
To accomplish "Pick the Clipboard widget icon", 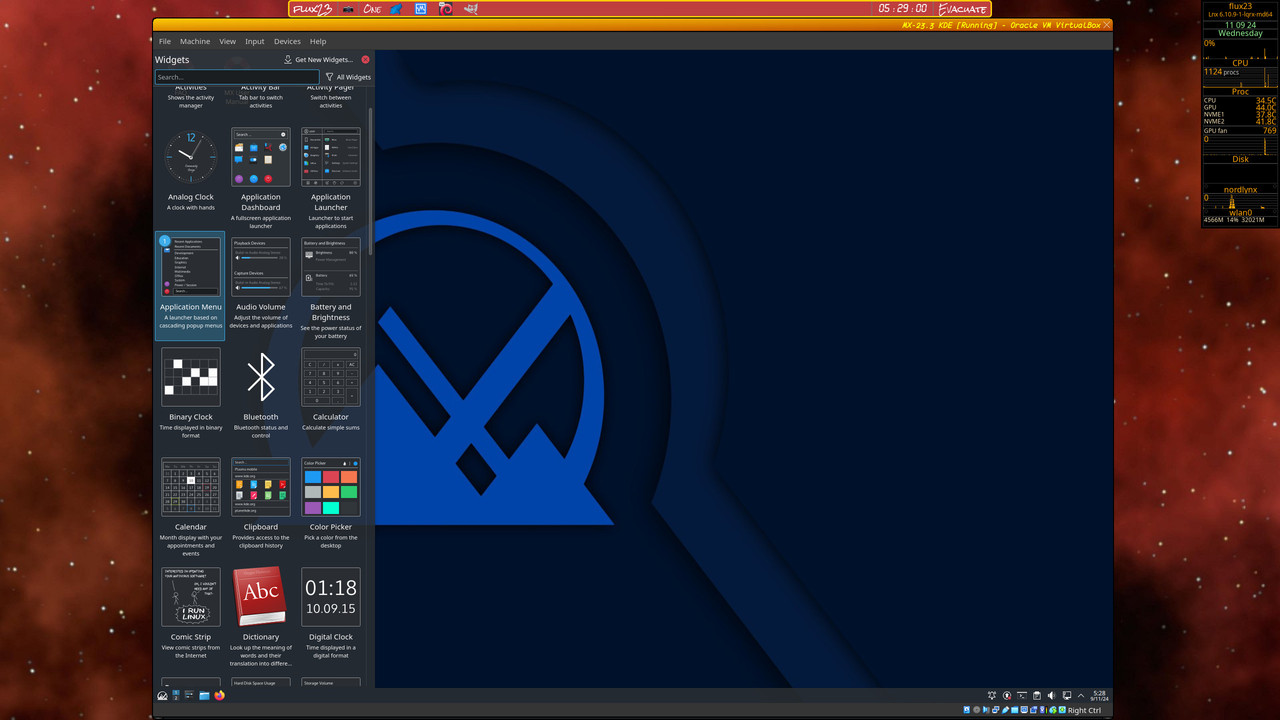I will pos(261,487).
